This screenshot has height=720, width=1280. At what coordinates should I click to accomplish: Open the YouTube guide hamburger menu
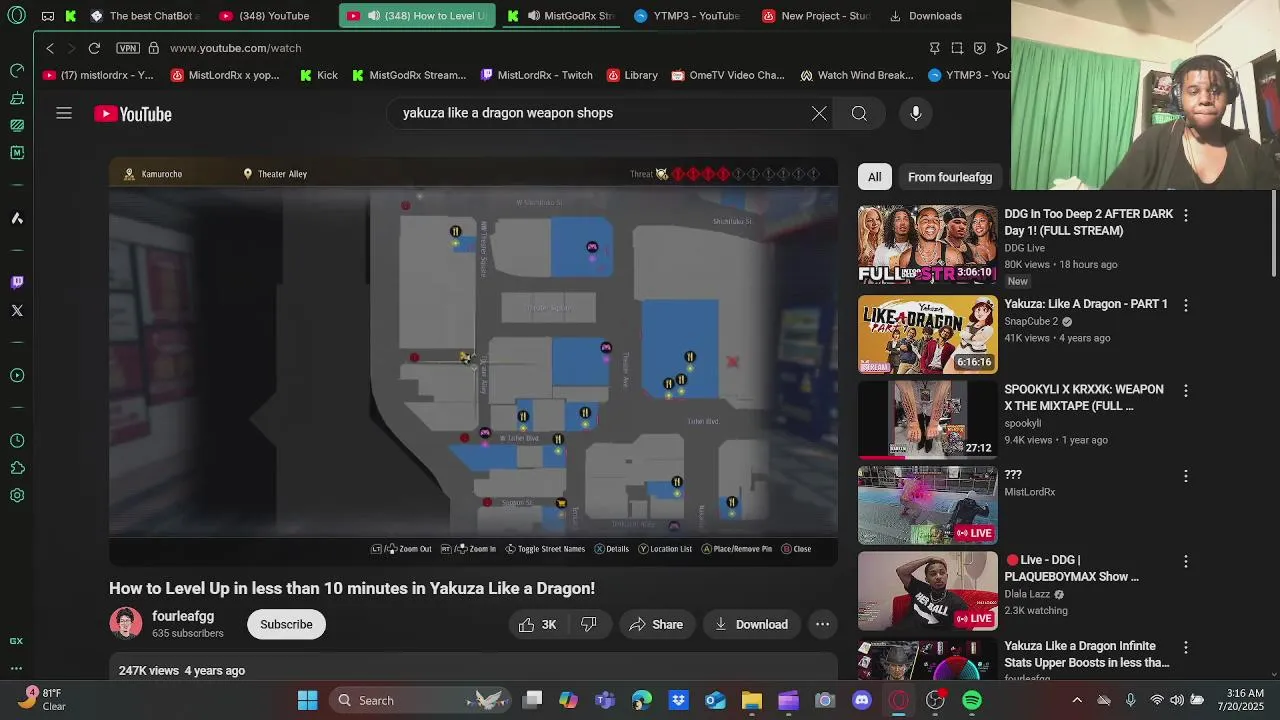pyautogui.click(x=64, y=113)
